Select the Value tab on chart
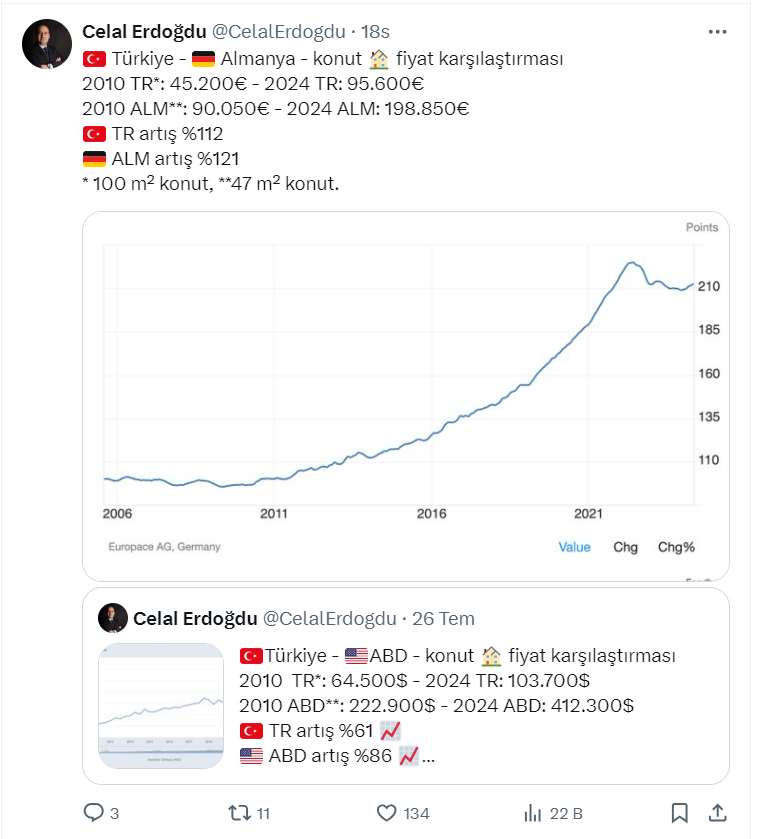The height and width of the screenshot is (839, 764). [574, 547]
